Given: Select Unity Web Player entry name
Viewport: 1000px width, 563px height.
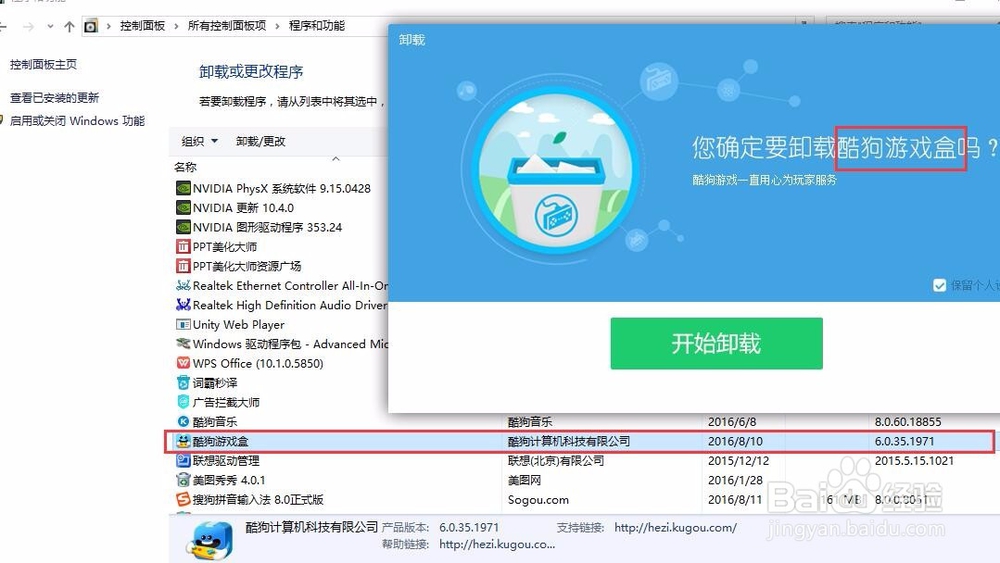Looking at the screenshot, I should point(239,325).
